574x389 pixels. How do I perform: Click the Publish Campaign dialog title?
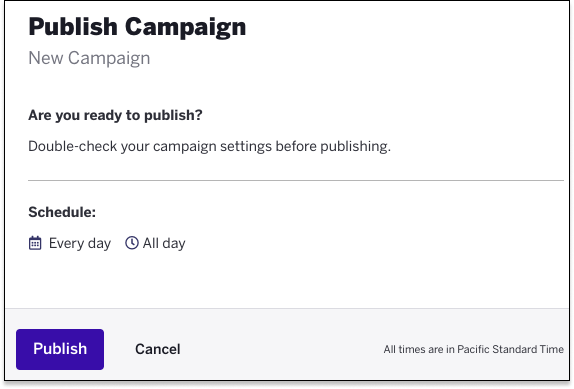tap(137, 28)
